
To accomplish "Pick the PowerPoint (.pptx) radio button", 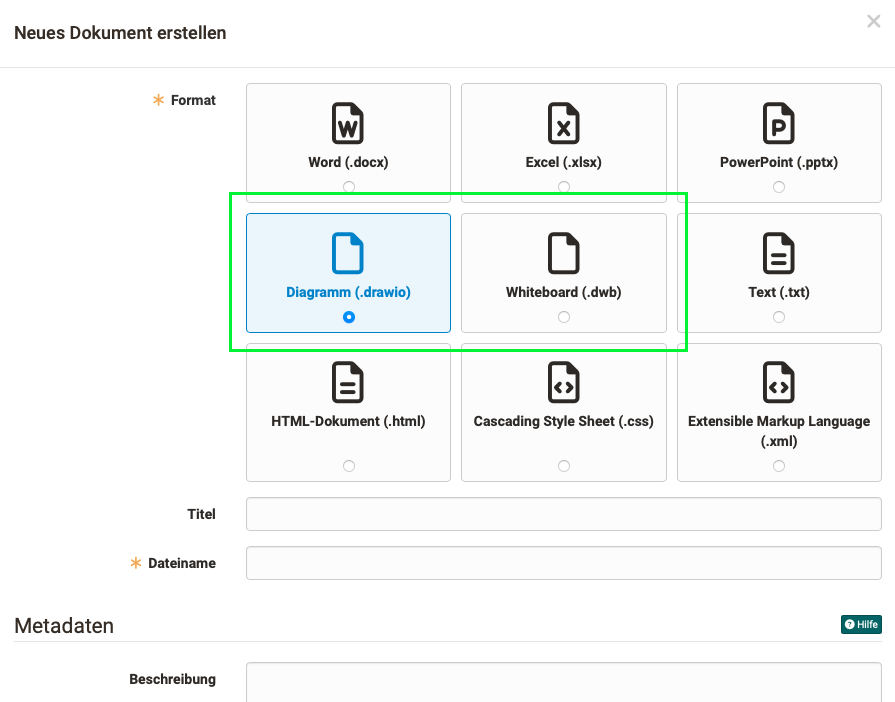I will click(779, 187).
